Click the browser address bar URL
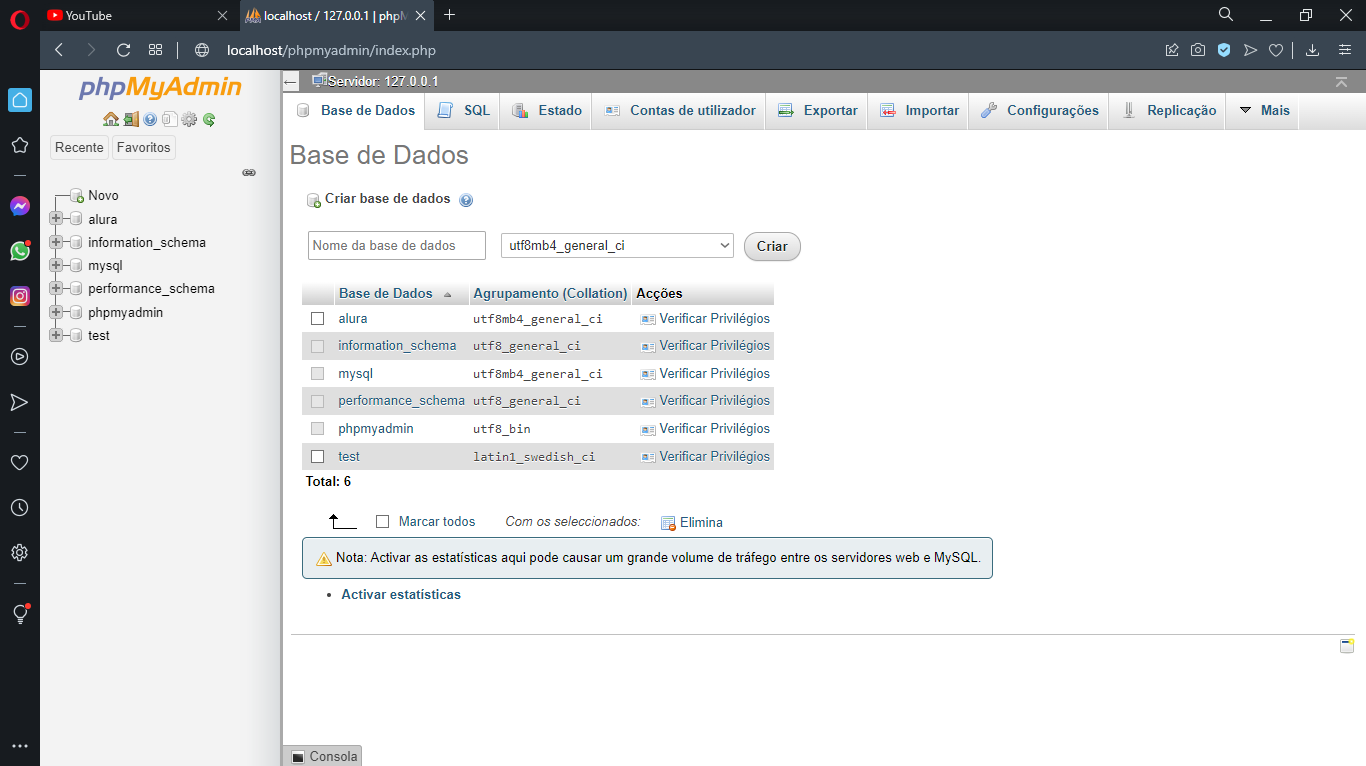This screenshot has width=1366, height=766. (331, 50)
